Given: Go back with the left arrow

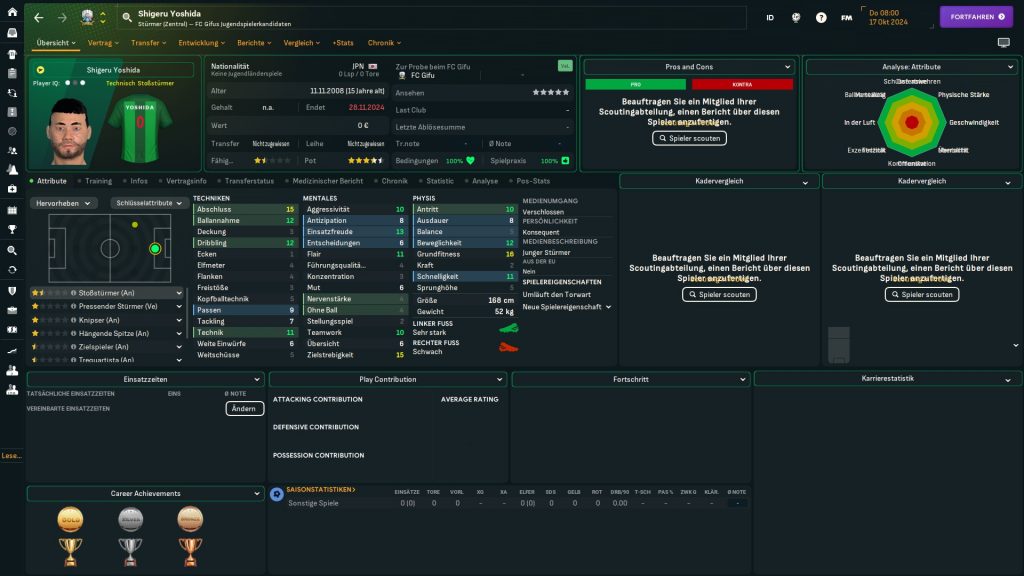Looking at the screenshot, I should click(x=38, y=18).
